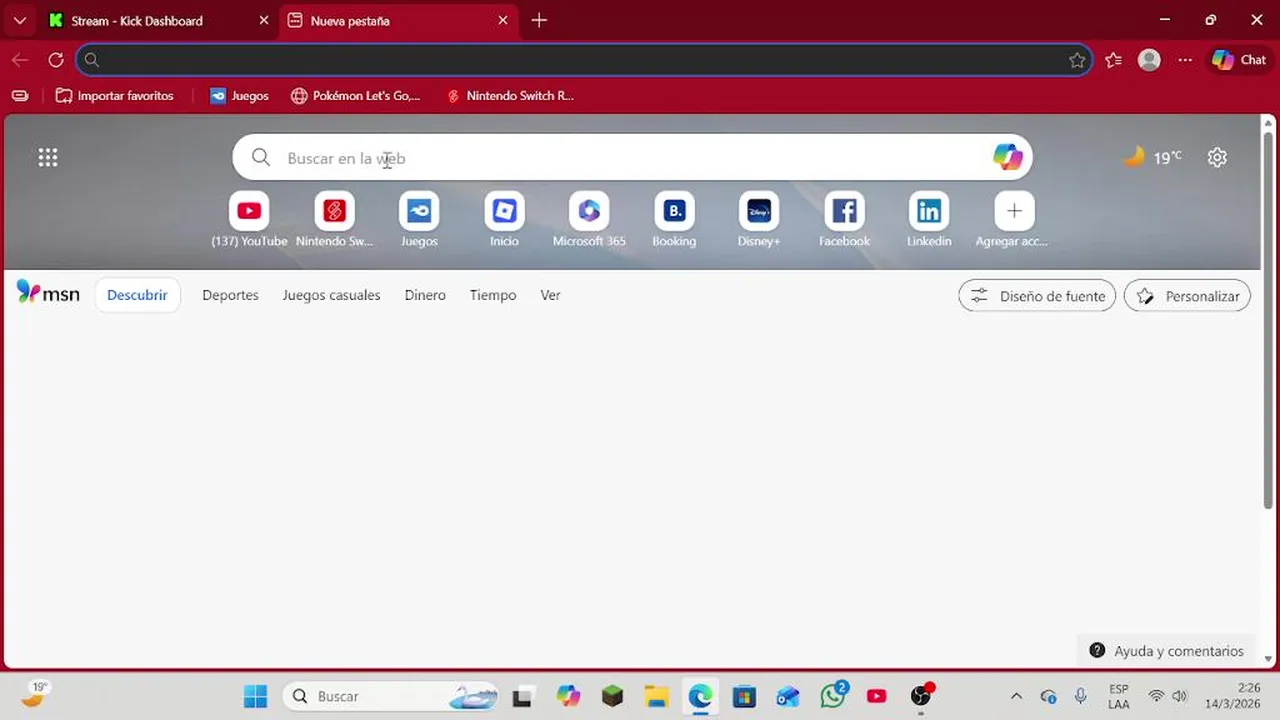Open a new tab with plus button

539,20
